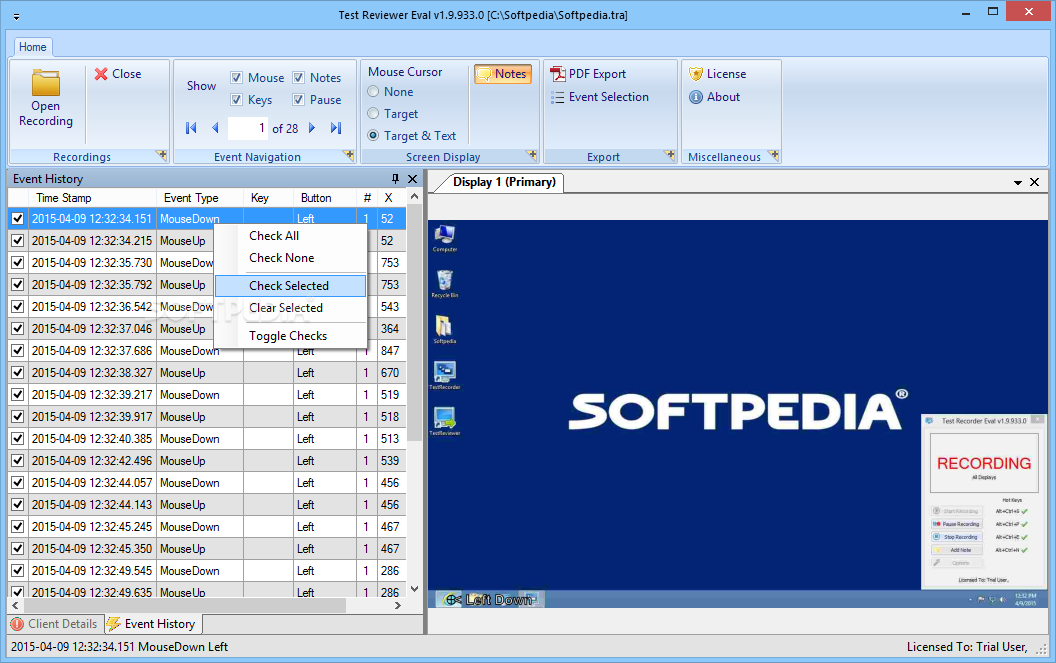Choose Check Selected from context menu
The image size is (1056, 663).
290,286
